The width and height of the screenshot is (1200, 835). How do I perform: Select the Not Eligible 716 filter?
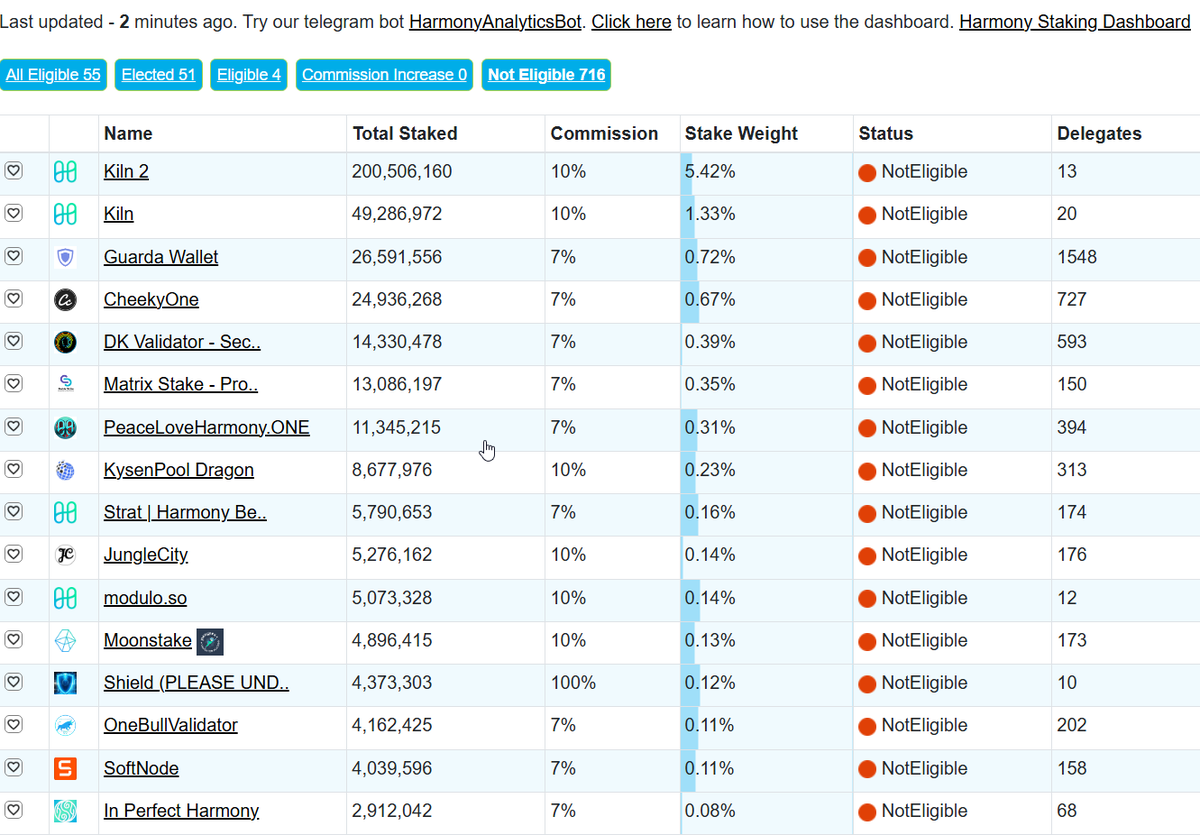point(546,75)
